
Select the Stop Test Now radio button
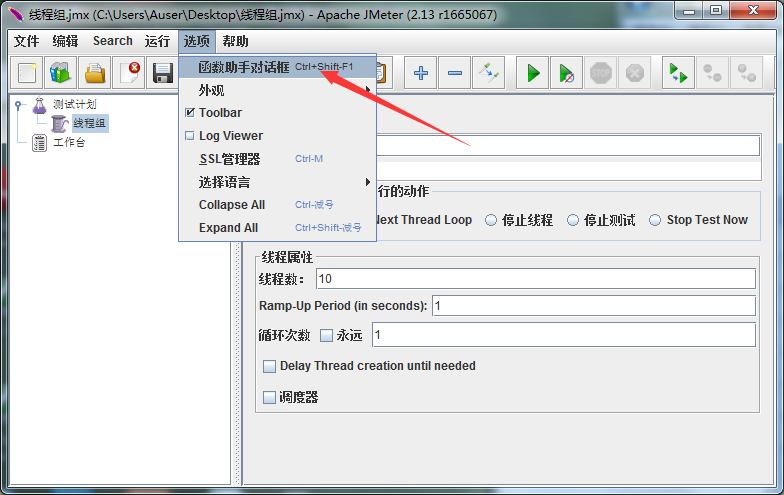[655, 220]
